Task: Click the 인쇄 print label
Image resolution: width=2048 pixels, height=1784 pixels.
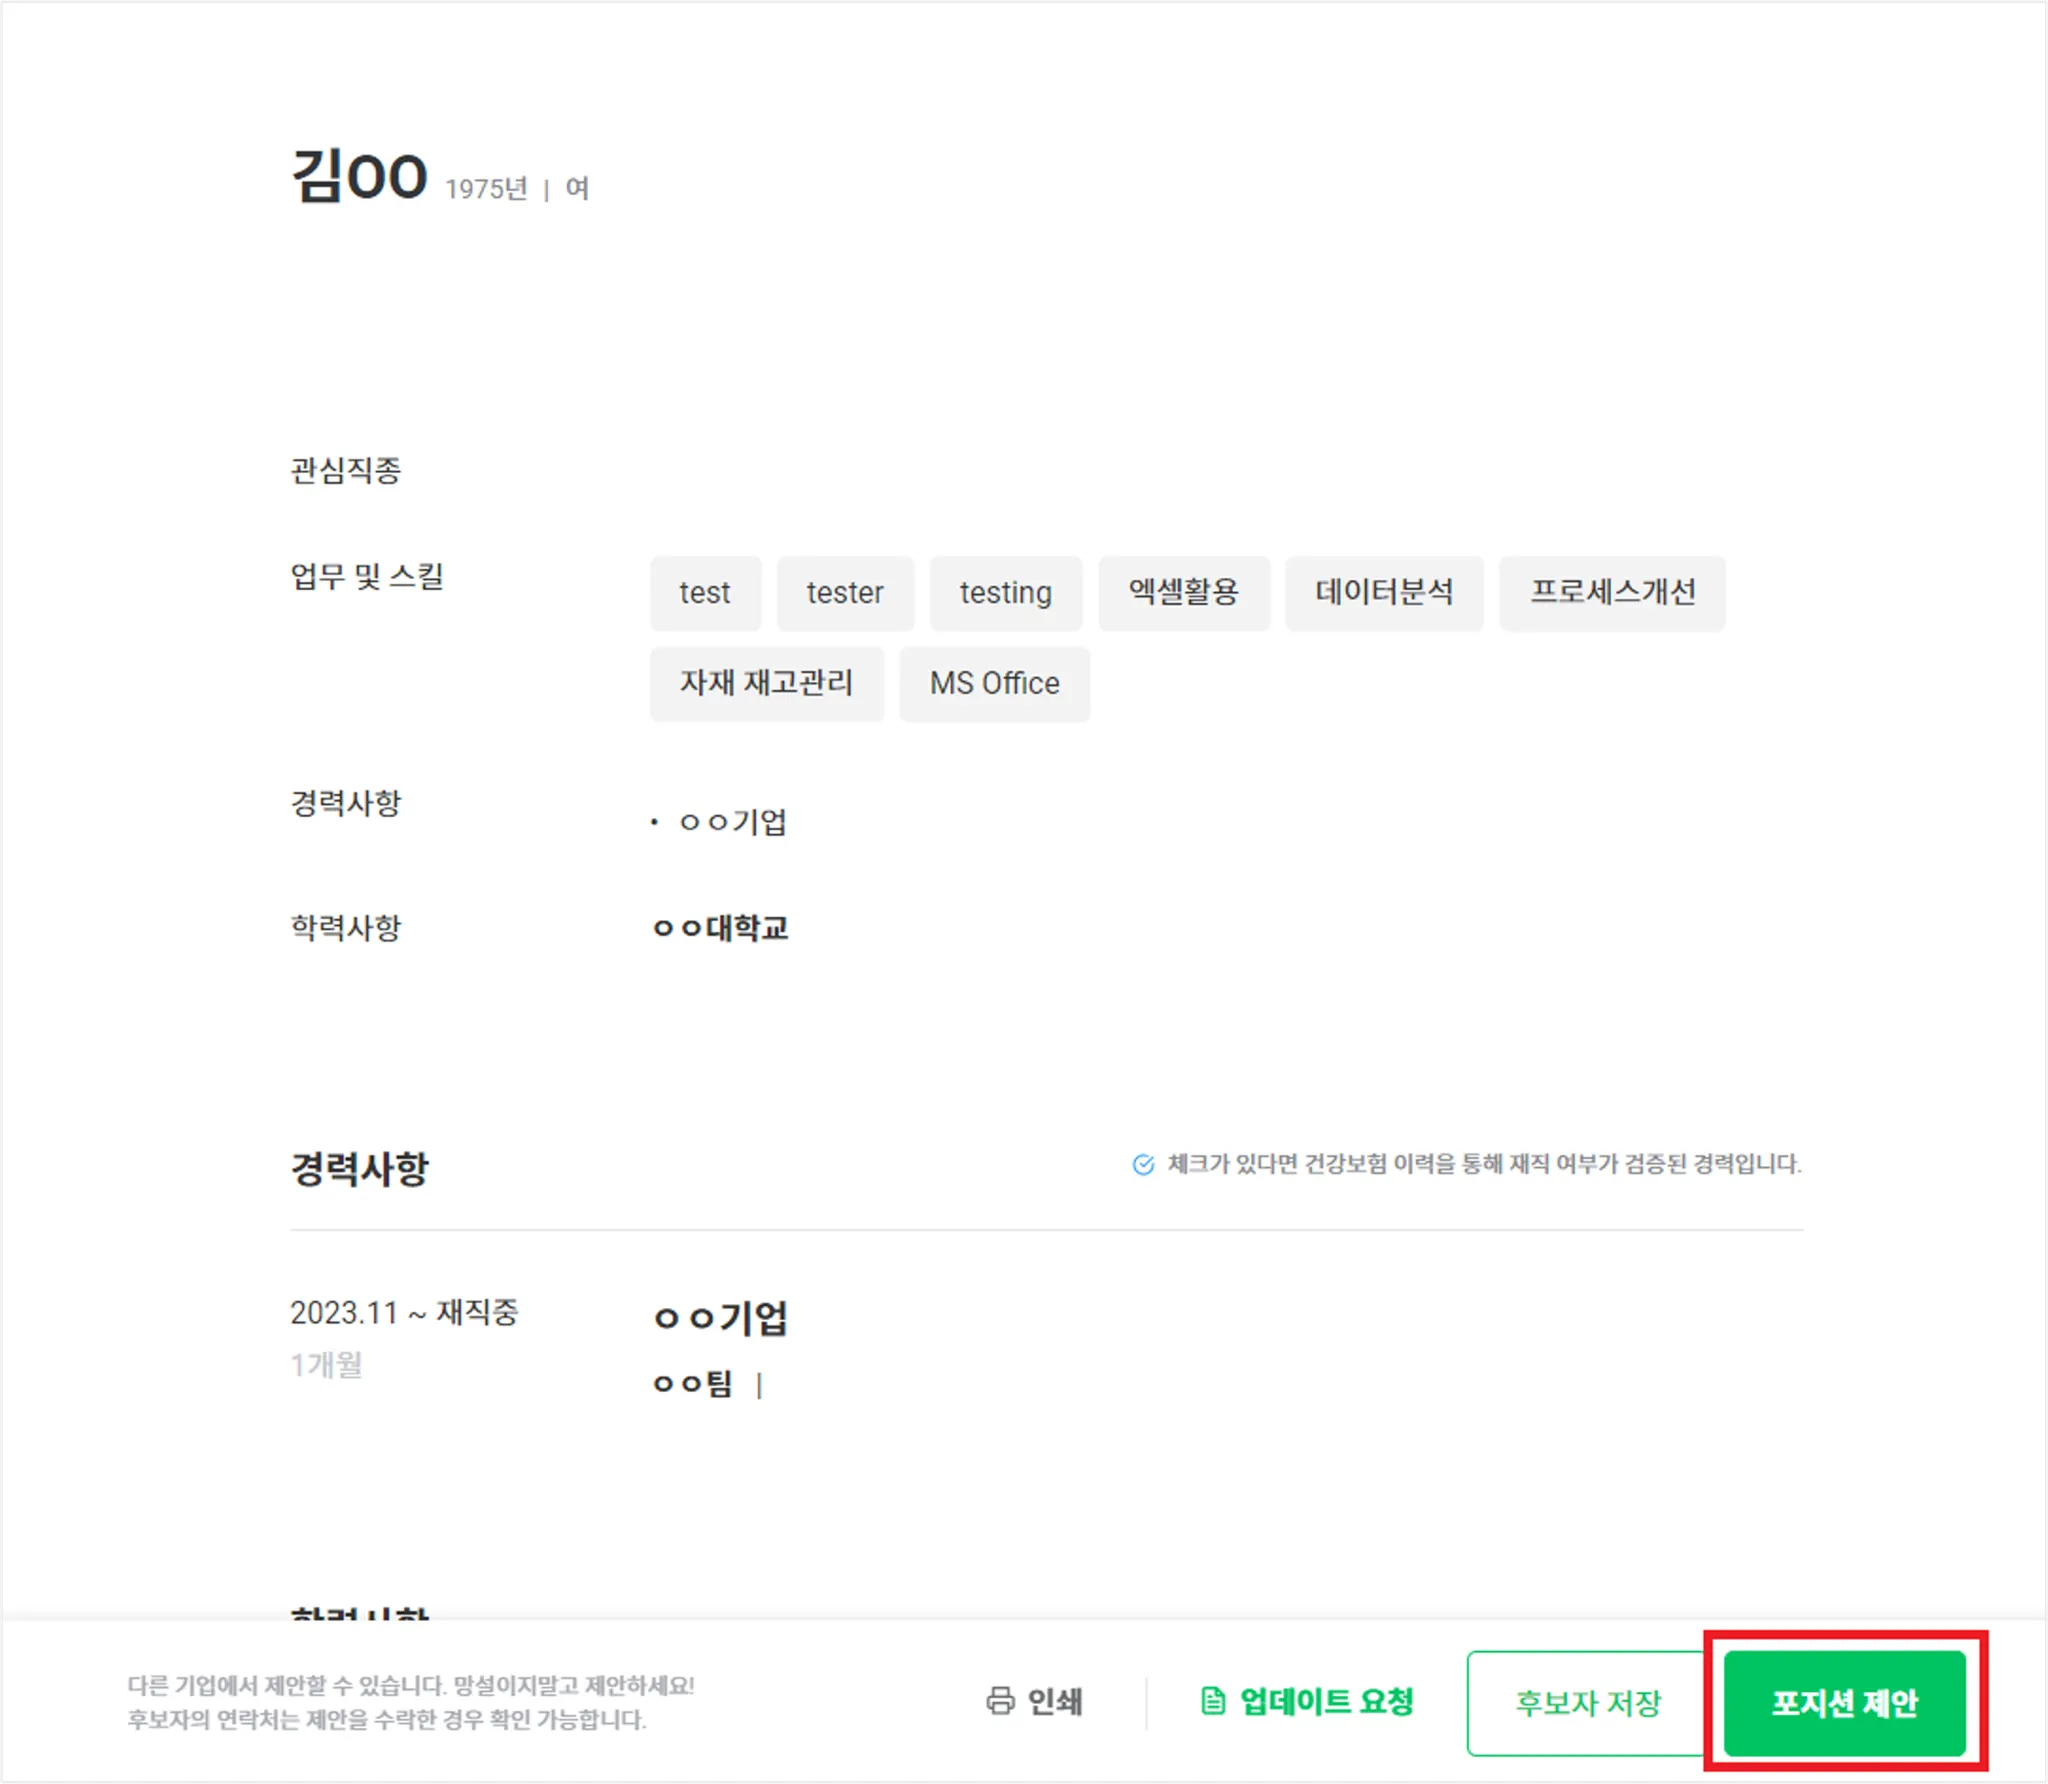Action: pos(1055,1701)
